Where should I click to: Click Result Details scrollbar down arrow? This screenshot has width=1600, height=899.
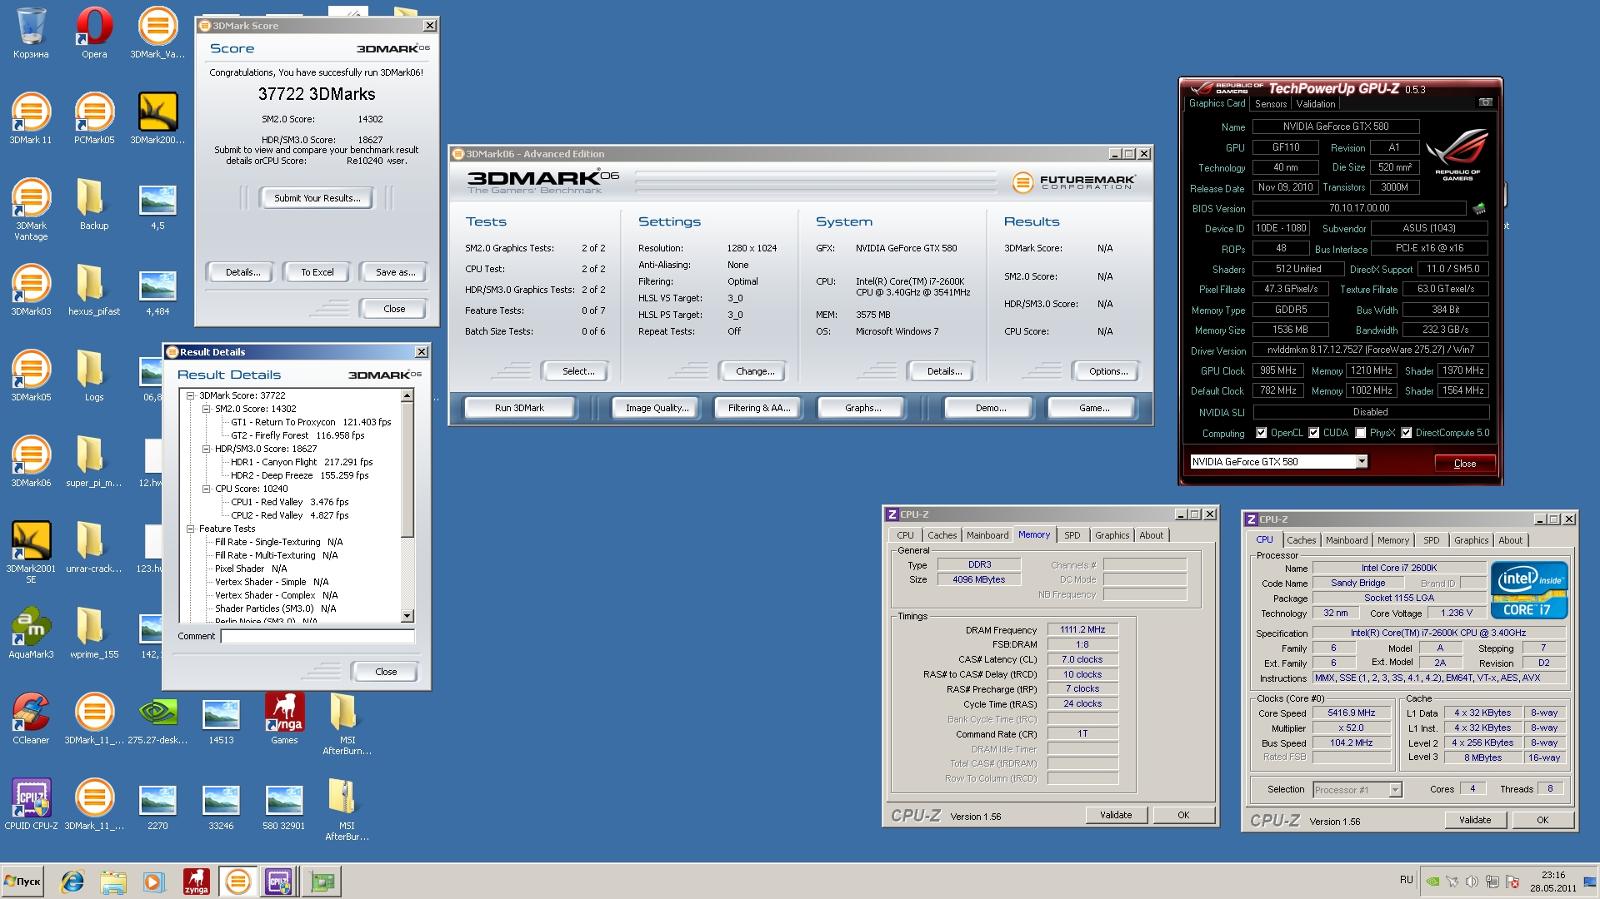407,616
